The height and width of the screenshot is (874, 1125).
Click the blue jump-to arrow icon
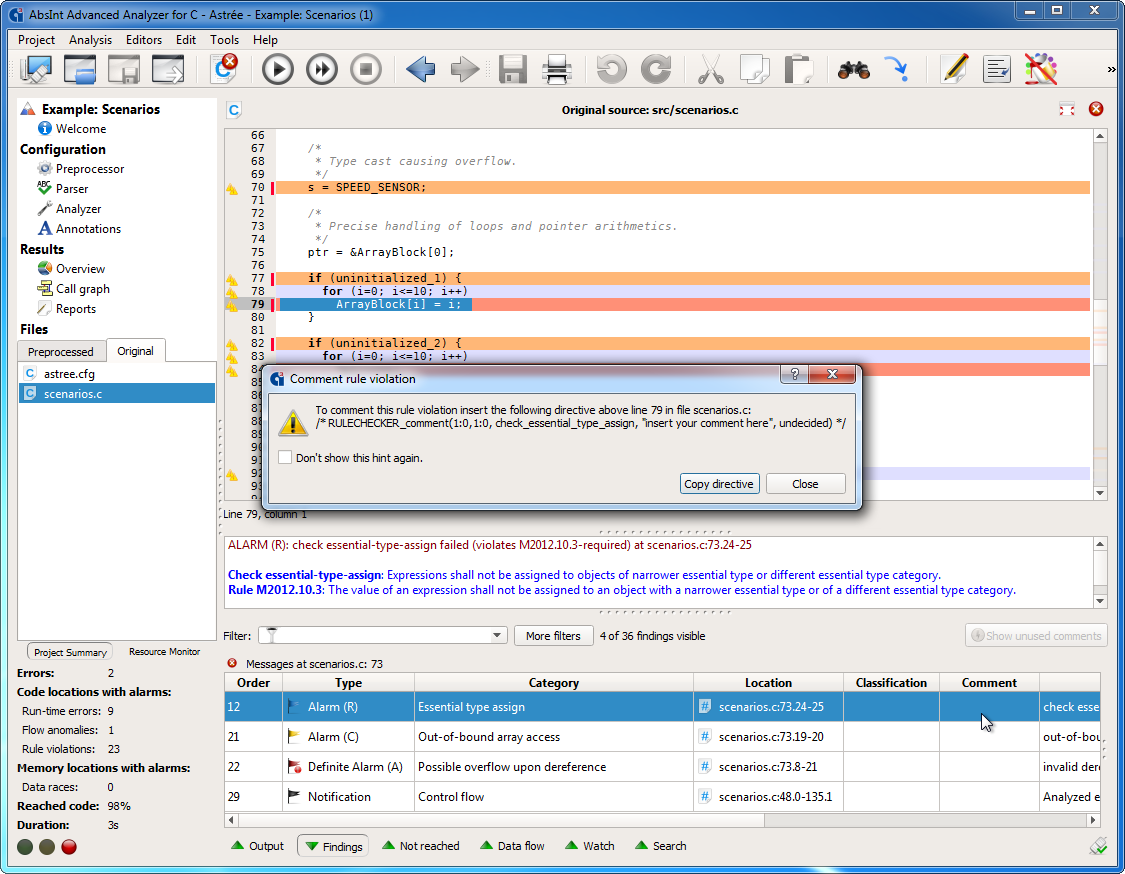(x=897, y=70)
